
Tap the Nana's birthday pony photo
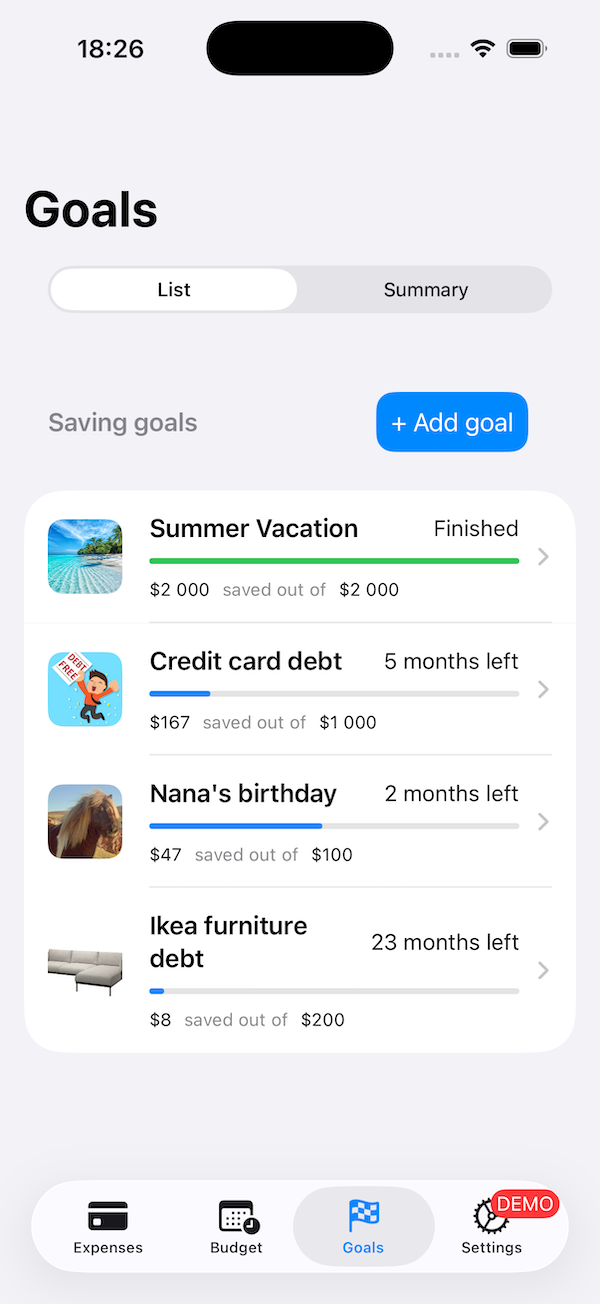[x=85, y=821]
